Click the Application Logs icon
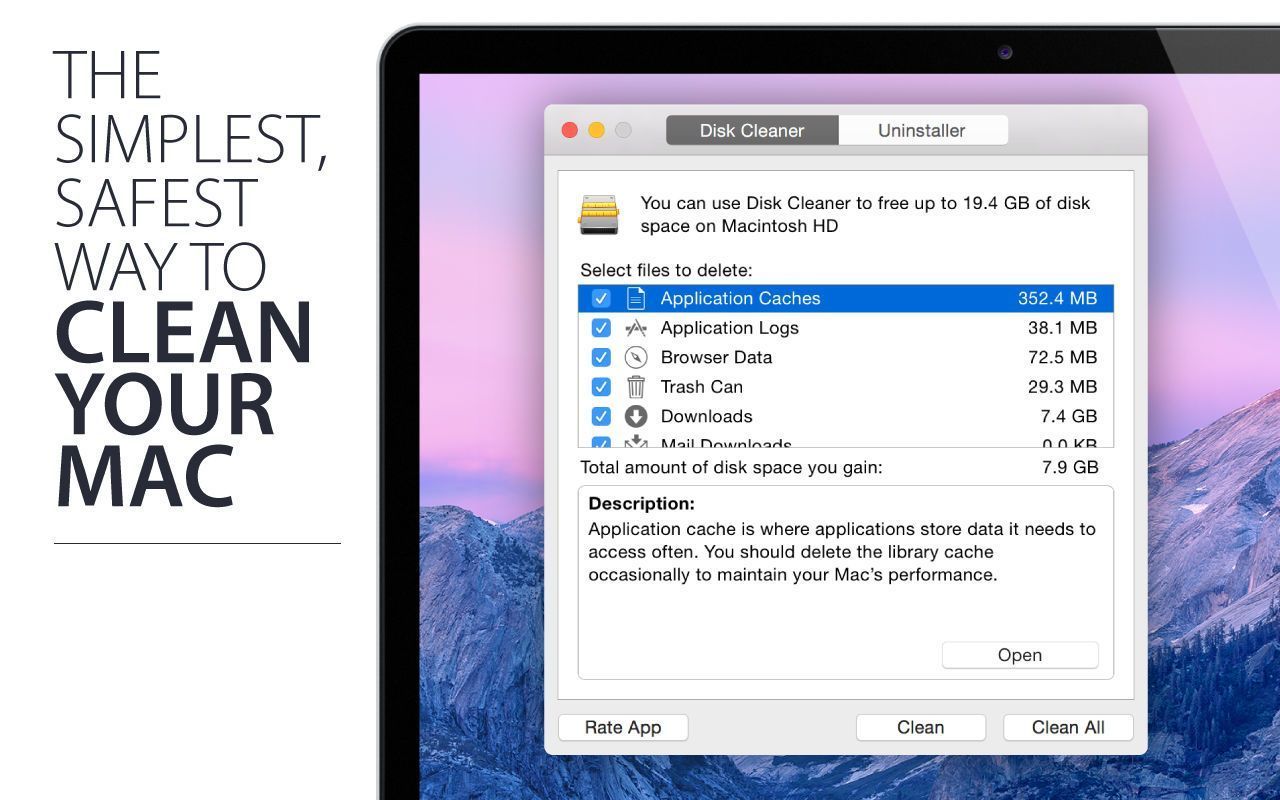The height and width of the screenshot is (800, 1280). 636,328
